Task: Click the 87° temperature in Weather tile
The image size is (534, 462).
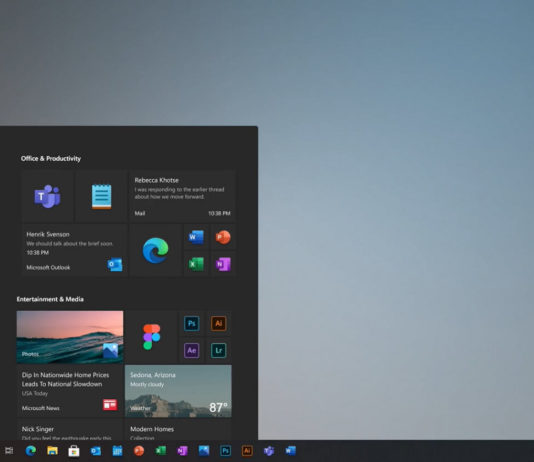Action: 218,407
